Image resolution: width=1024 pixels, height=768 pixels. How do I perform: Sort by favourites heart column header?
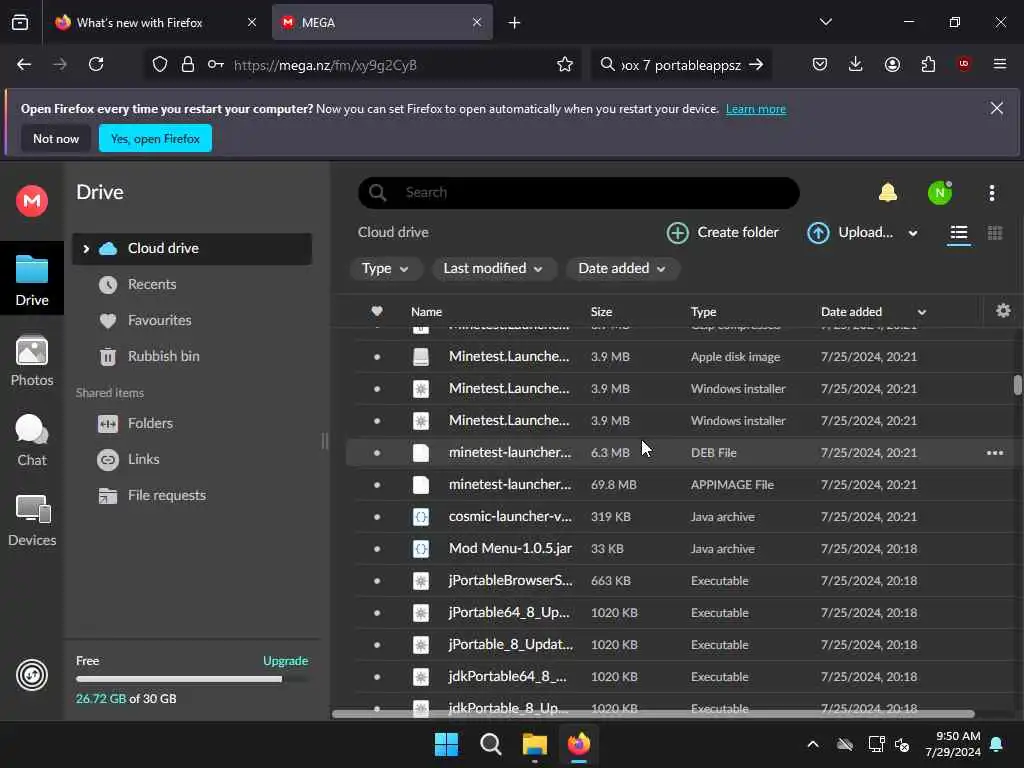[377, 312]
